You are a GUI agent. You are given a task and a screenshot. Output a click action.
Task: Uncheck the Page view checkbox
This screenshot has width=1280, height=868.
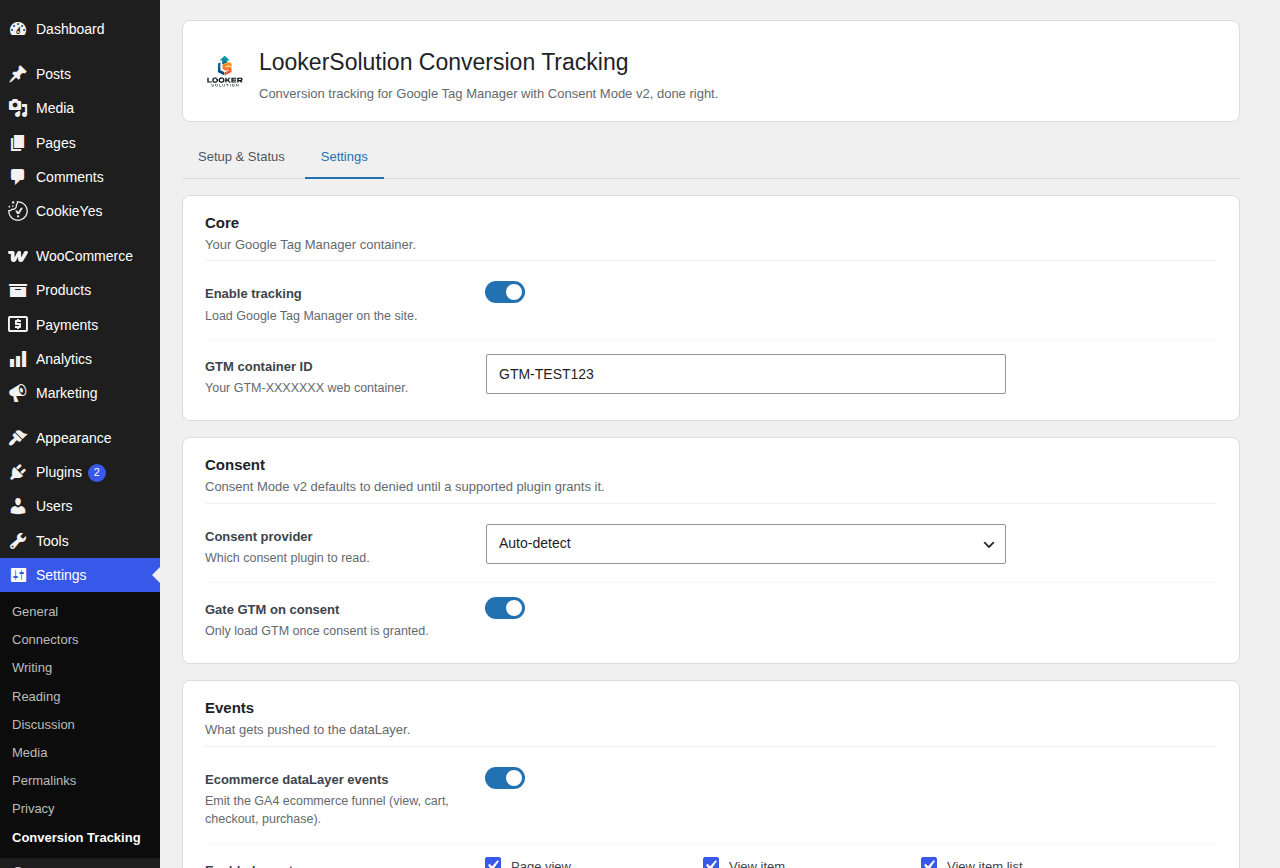point(493,864)
